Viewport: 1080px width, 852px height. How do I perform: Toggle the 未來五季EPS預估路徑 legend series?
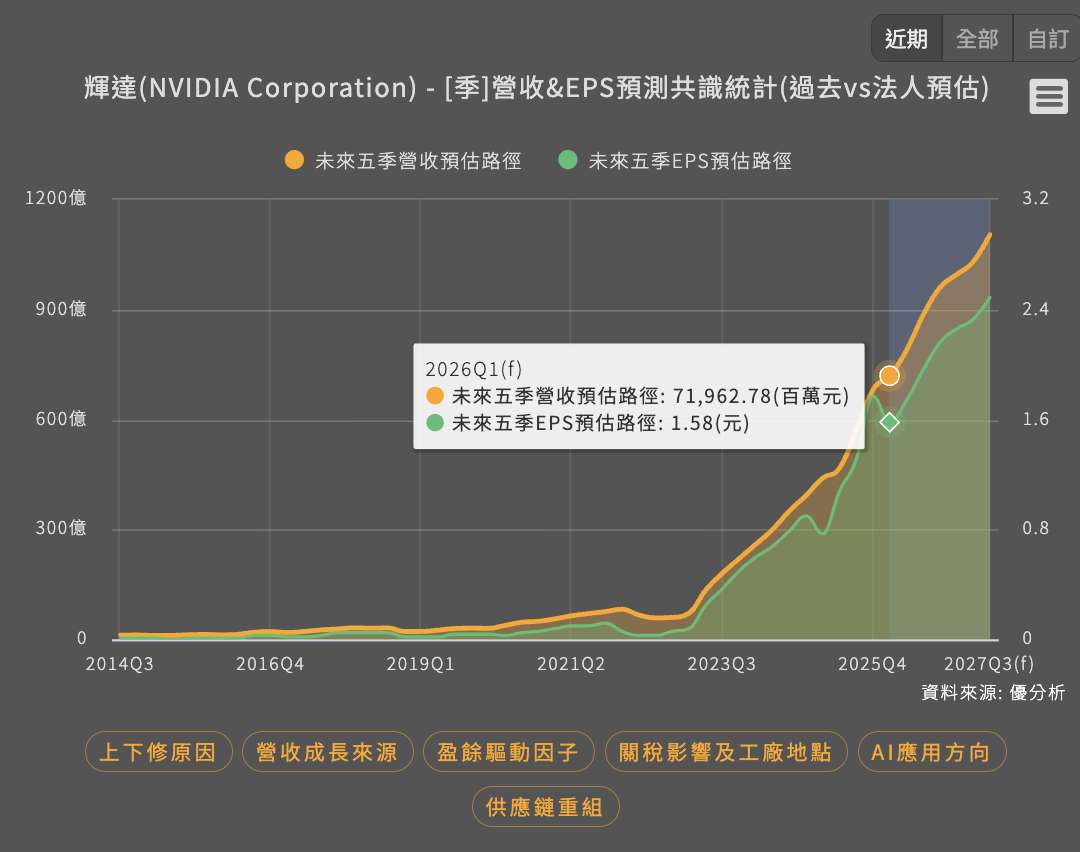(x=675, y=160)
